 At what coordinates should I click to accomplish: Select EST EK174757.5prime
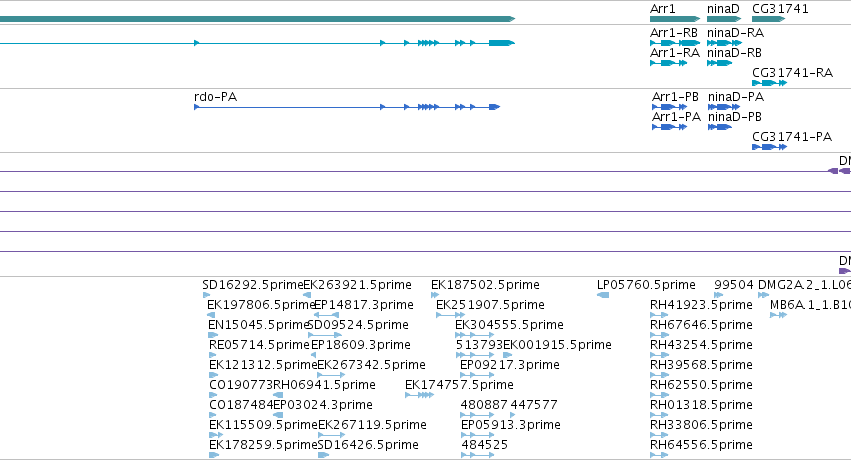459,385
